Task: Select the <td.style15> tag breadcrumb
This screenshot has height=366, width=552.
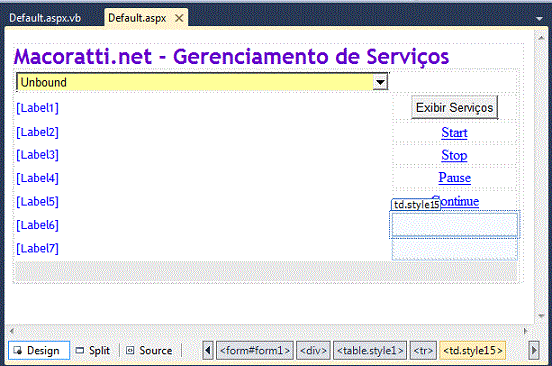Action: 473,350
